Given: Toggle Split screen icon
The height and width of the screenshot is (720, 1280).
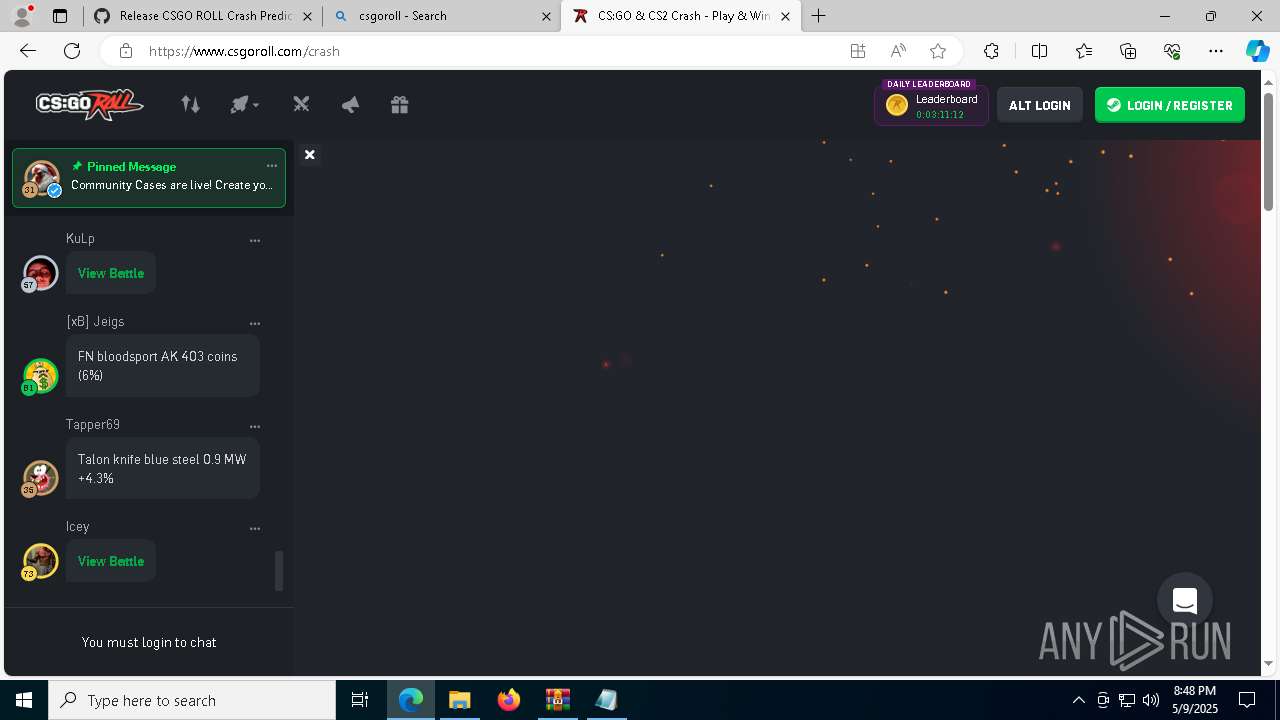Looking at the screenshot, I should click(1039, 51).
